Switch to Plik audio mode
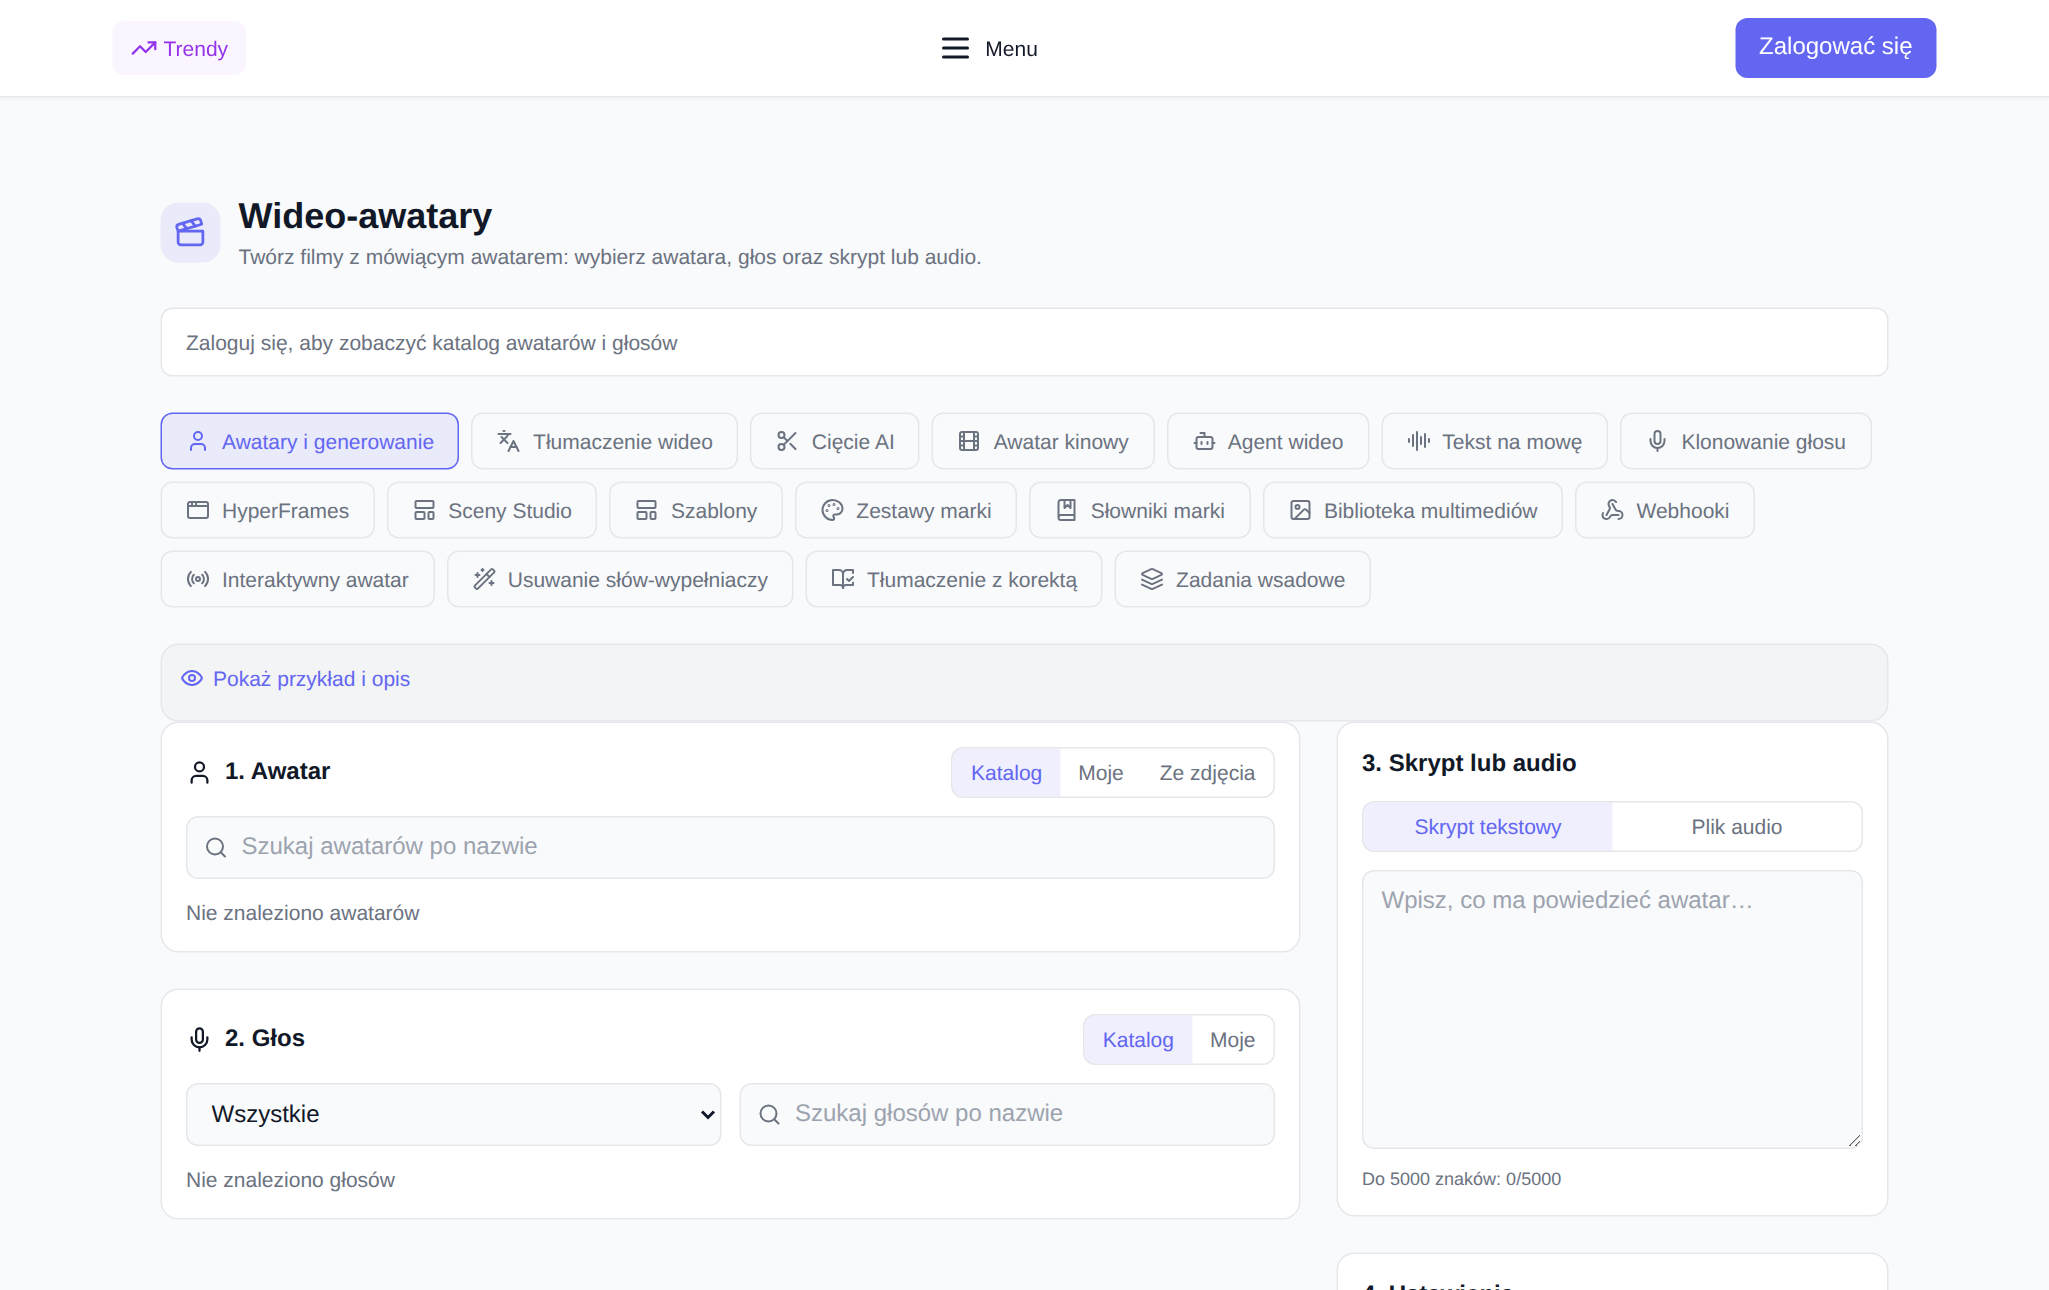2049x1290 pixels. pyautogui.click(x=1736, y=826)
